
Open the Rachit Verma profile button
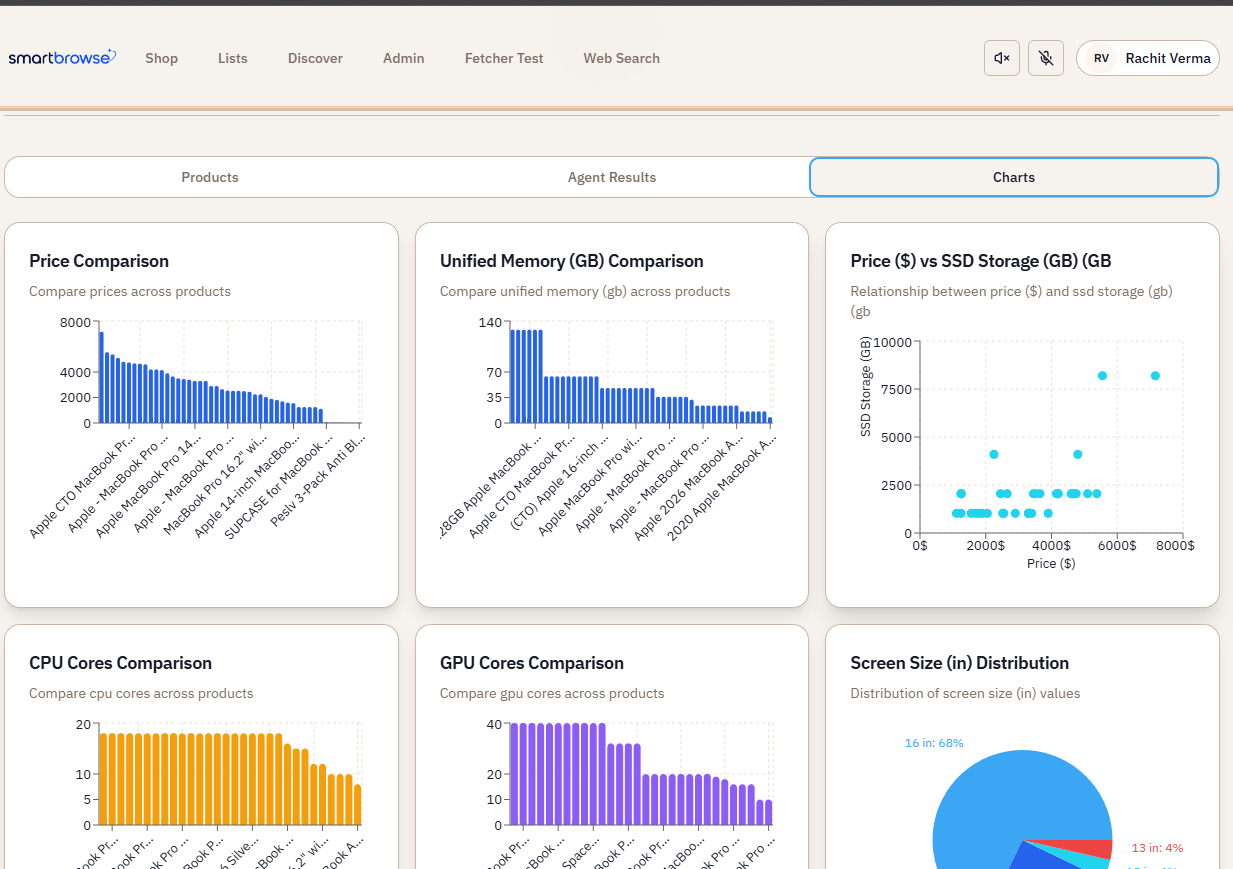coord(1148,58)
